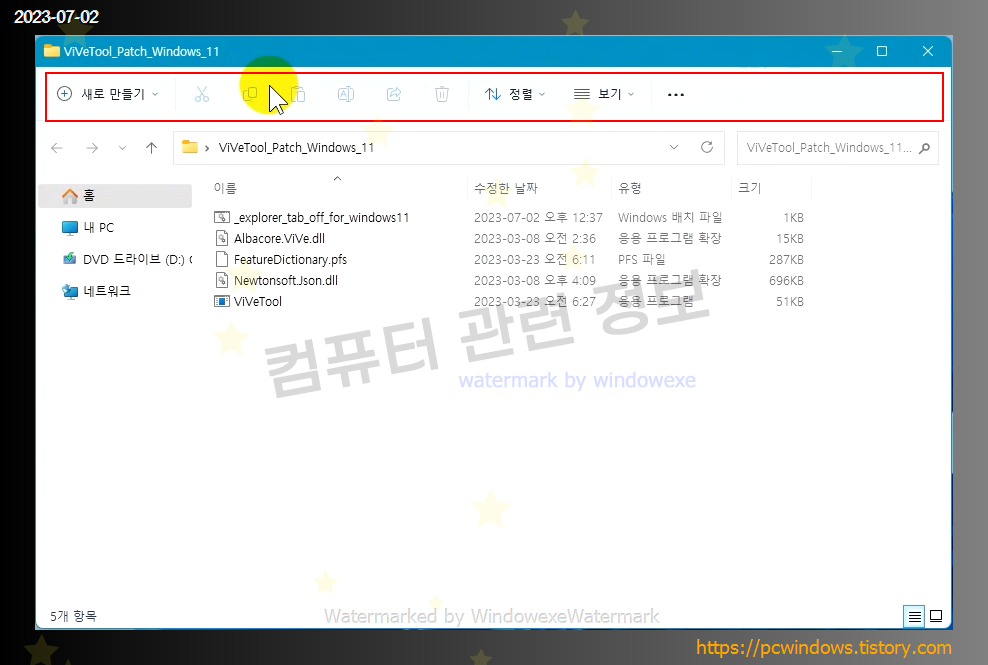Image resolution: width=988 pixels, height=665 pixels.
Task: Close the ViVeTool_Patch_Windows_11 window
Action: pyautogui.click(x=928, y=51)
